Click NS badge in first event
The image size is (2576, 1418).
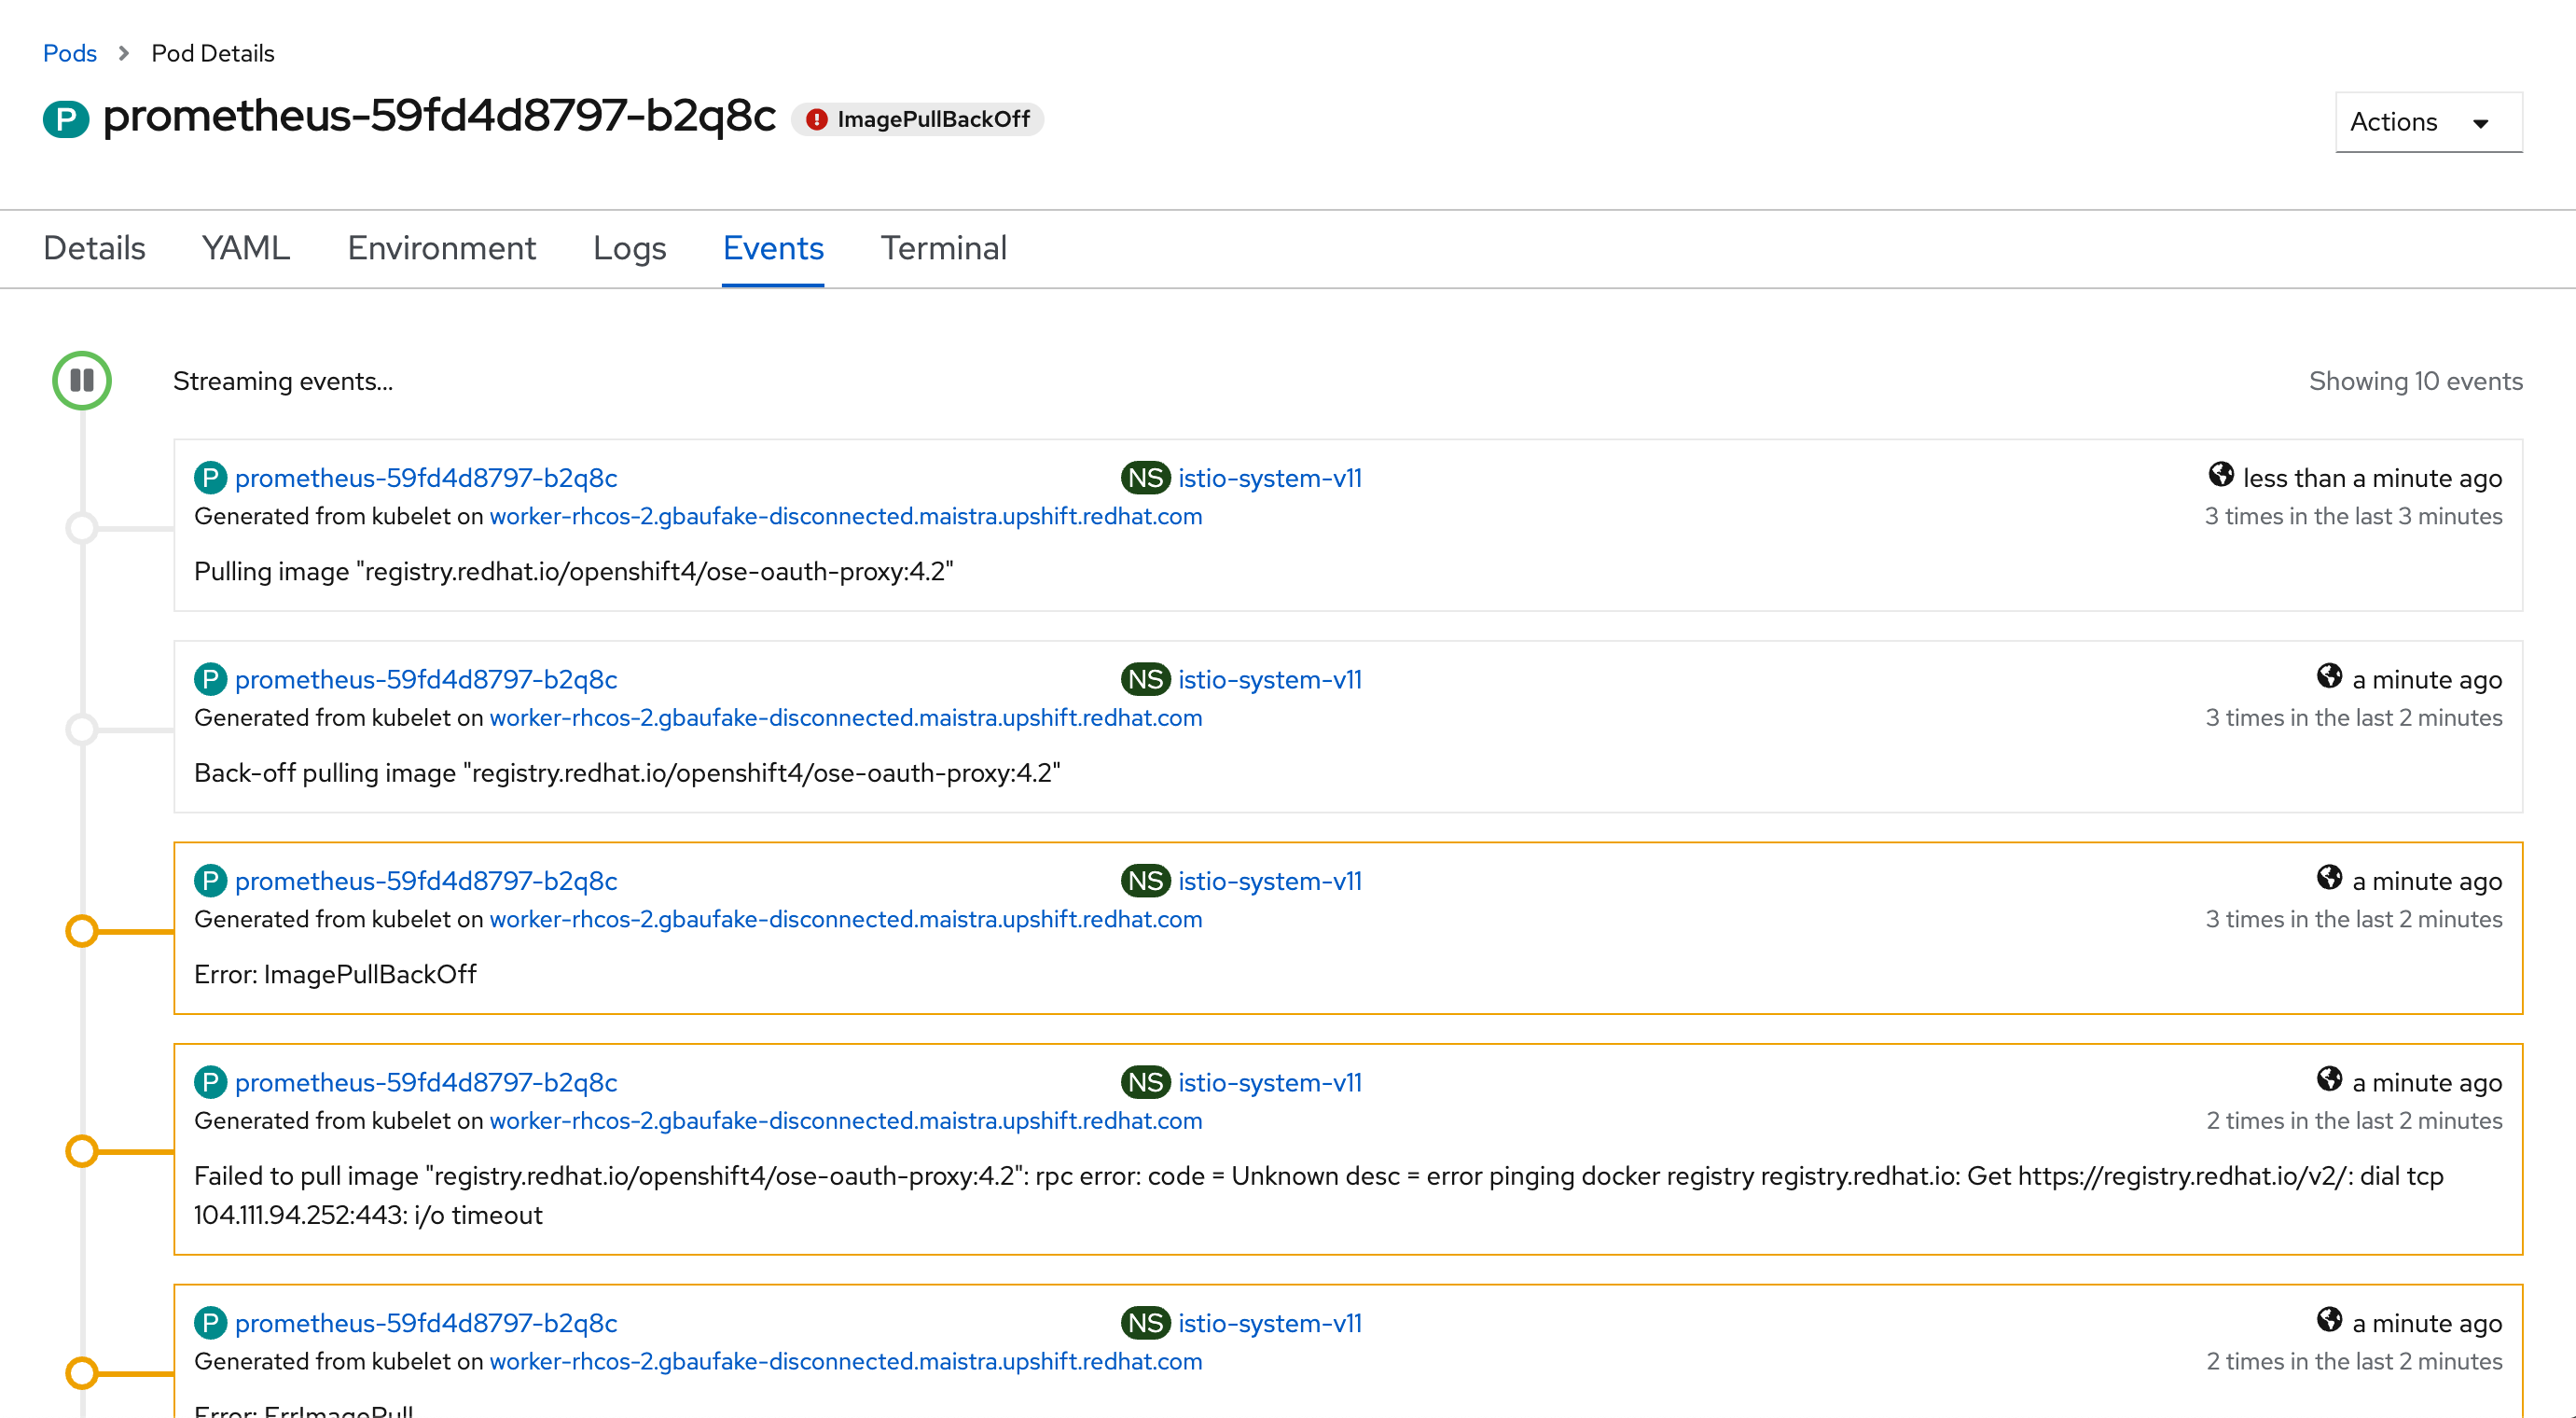pos(1144,478)
